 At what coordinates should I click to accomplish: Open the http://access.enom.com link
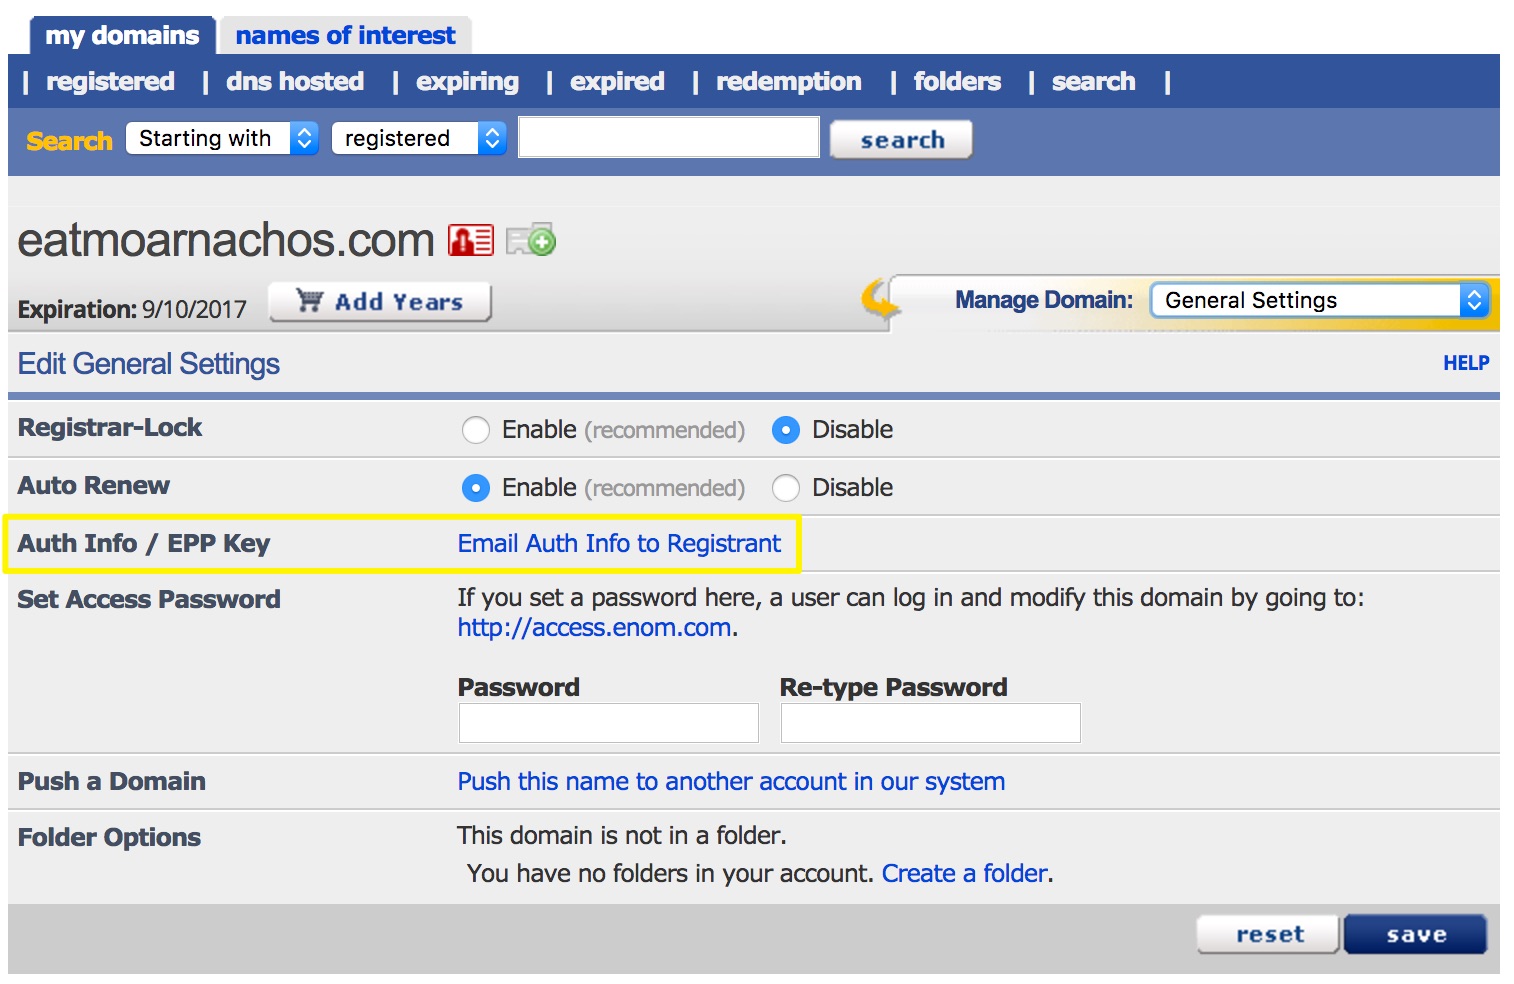pyautogui.click(x=594, y=628)
